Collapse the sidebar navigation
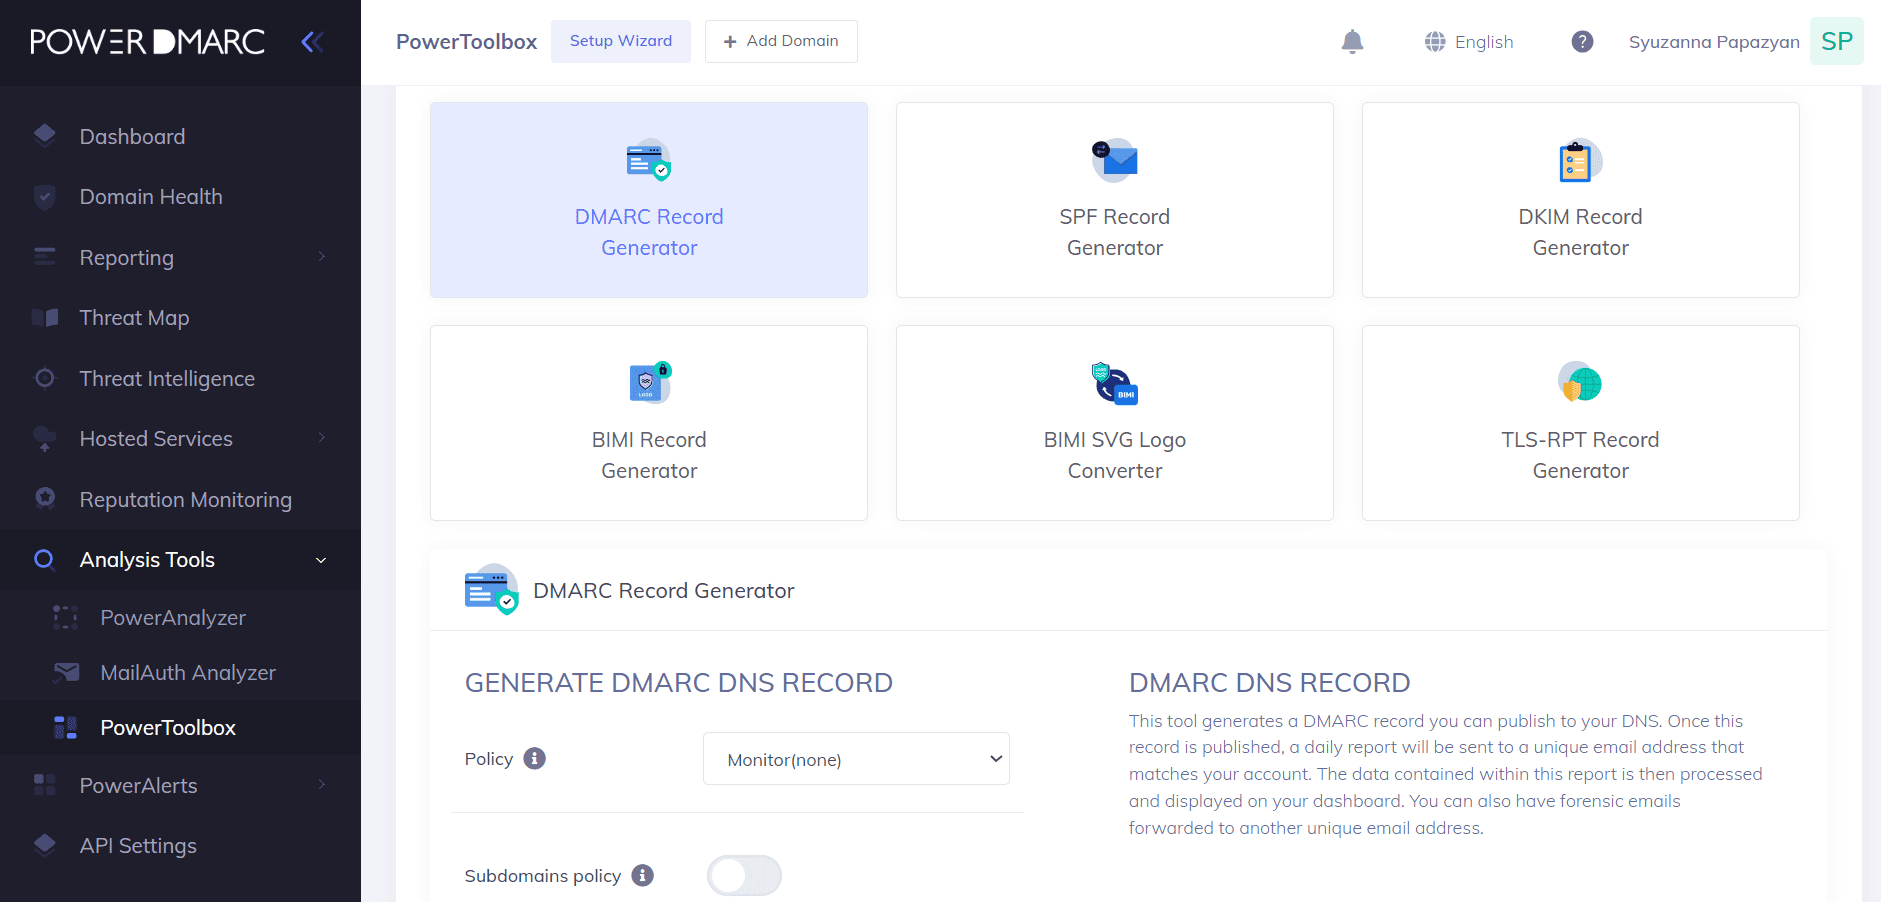 coord(311,41)
